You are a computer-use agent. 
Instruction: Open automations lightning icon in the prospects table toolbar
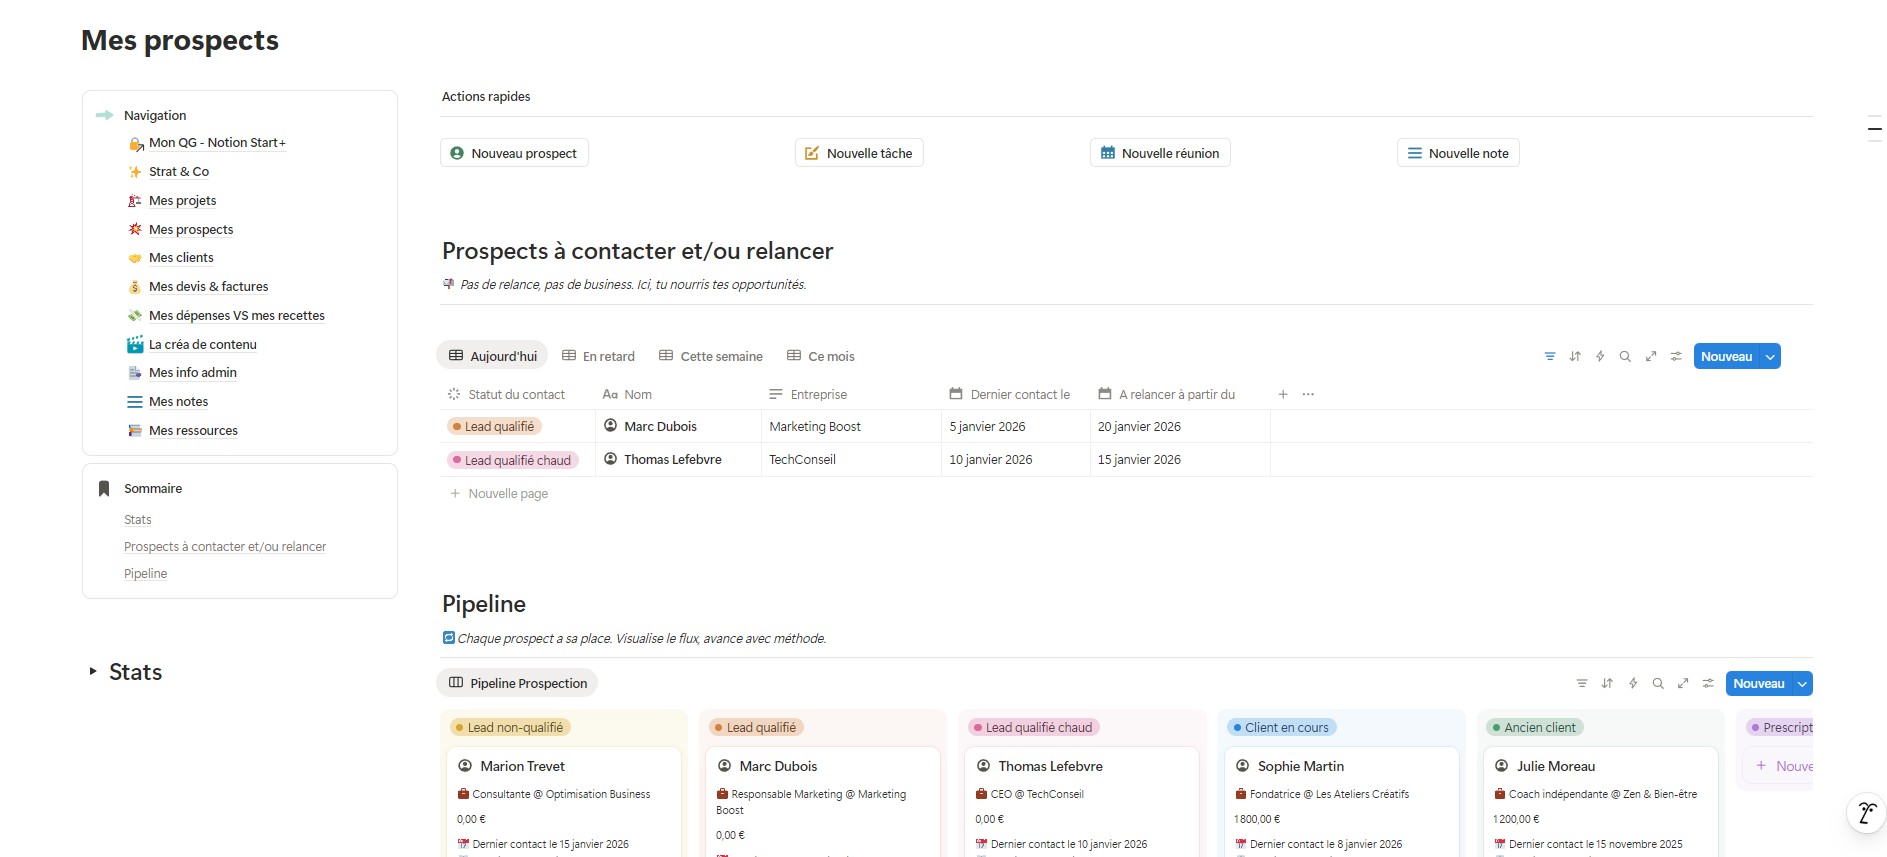pyautogui.click(x=1600, y=357)
